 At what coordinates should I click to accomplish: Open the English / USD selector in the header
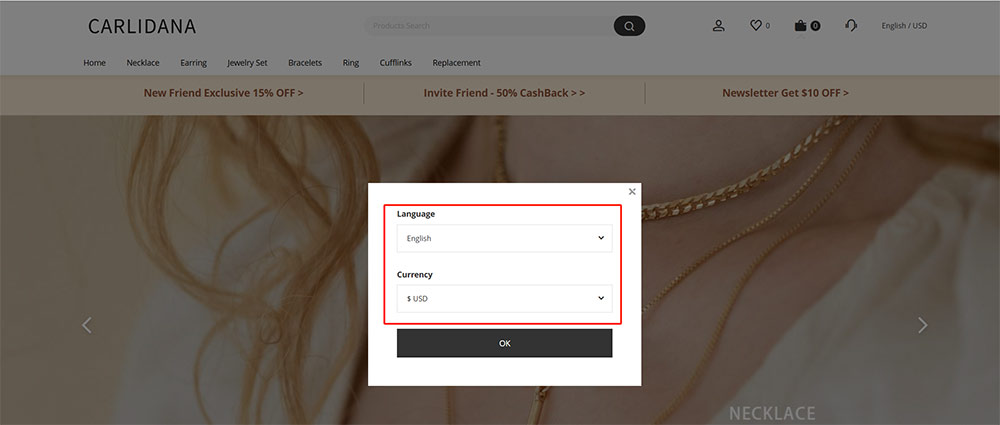point(904,26)
